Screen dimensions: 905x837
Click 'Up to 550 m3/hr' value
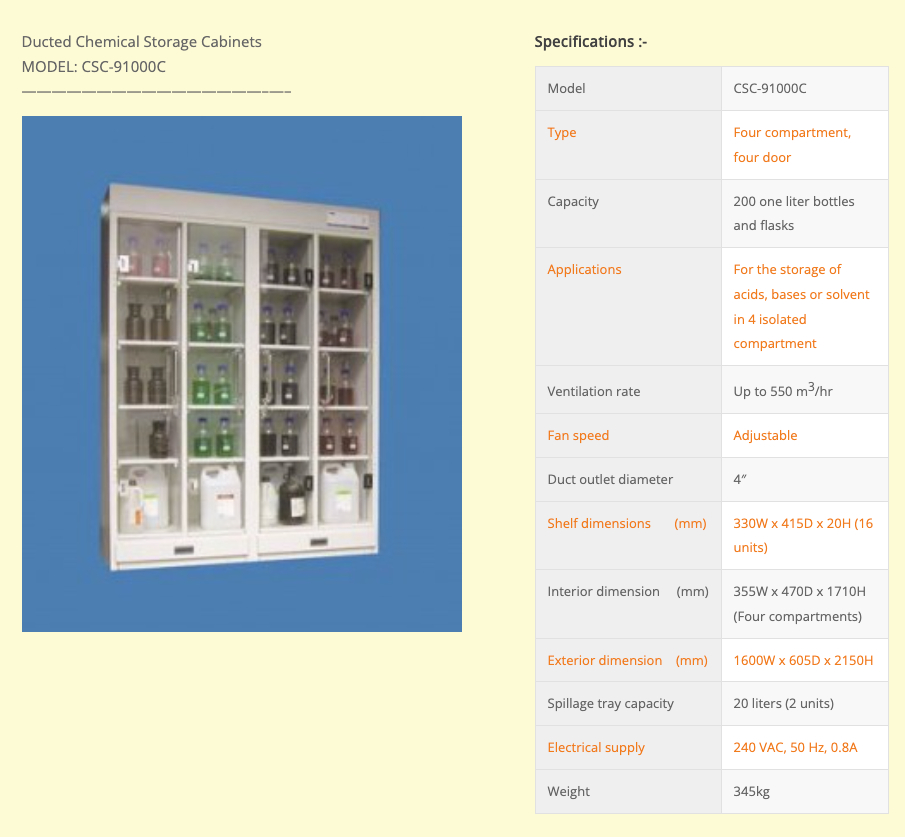tap(783, 390)
